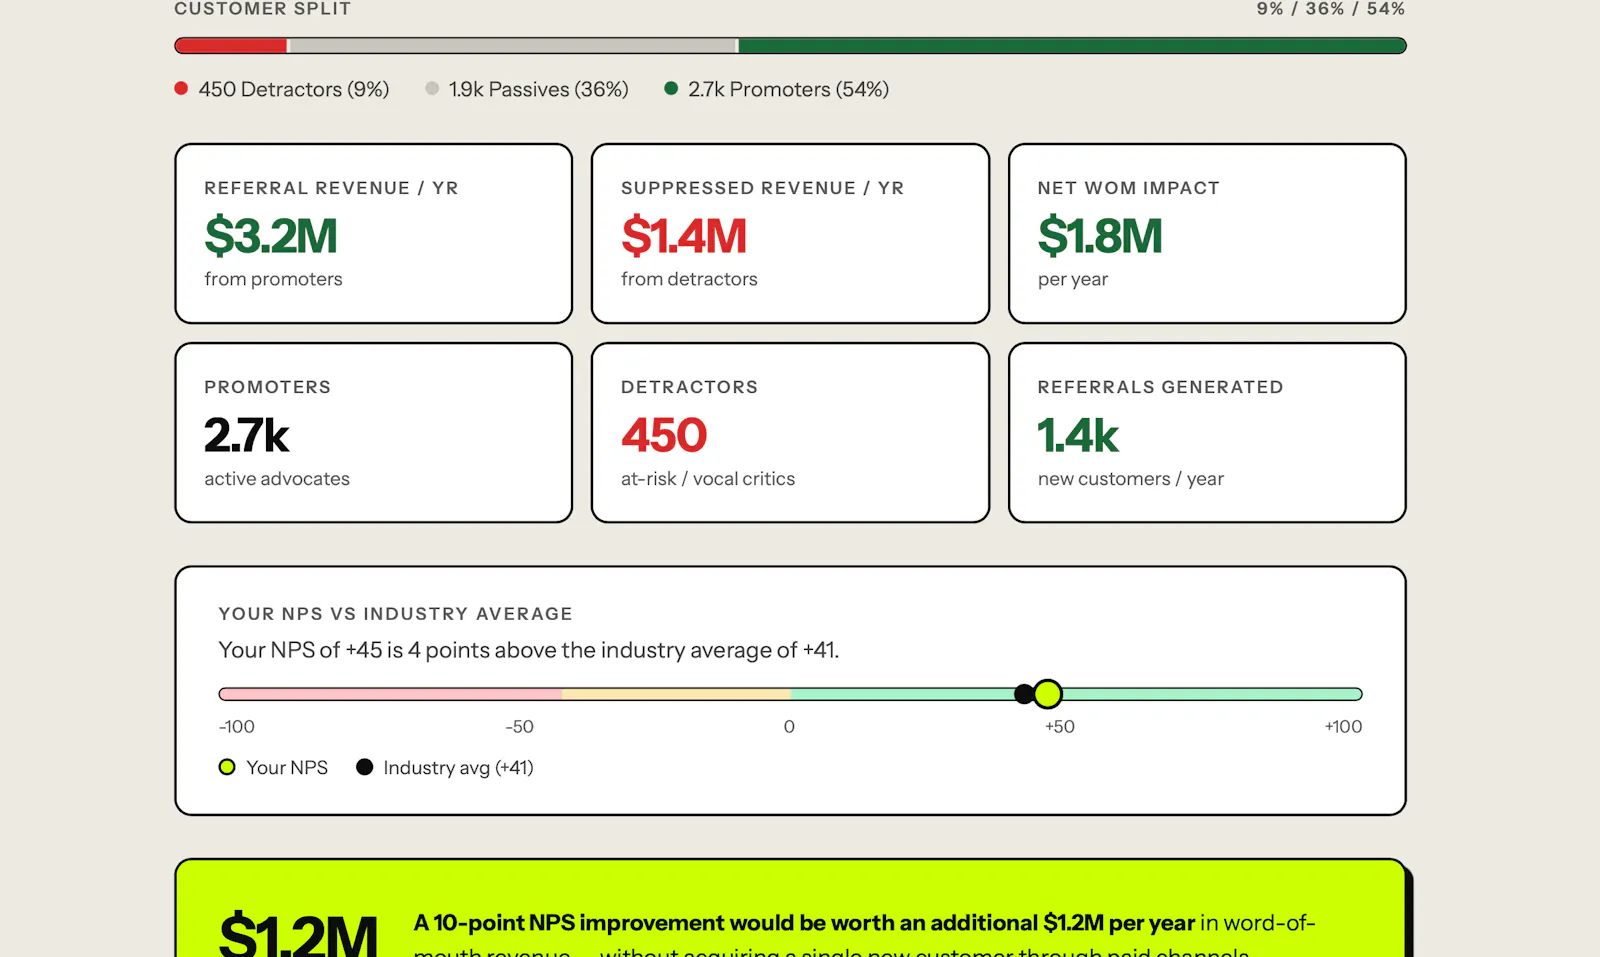Click the "new customers / year" caption
The width and height of the screenshot is (1600, 957).
1131,479
